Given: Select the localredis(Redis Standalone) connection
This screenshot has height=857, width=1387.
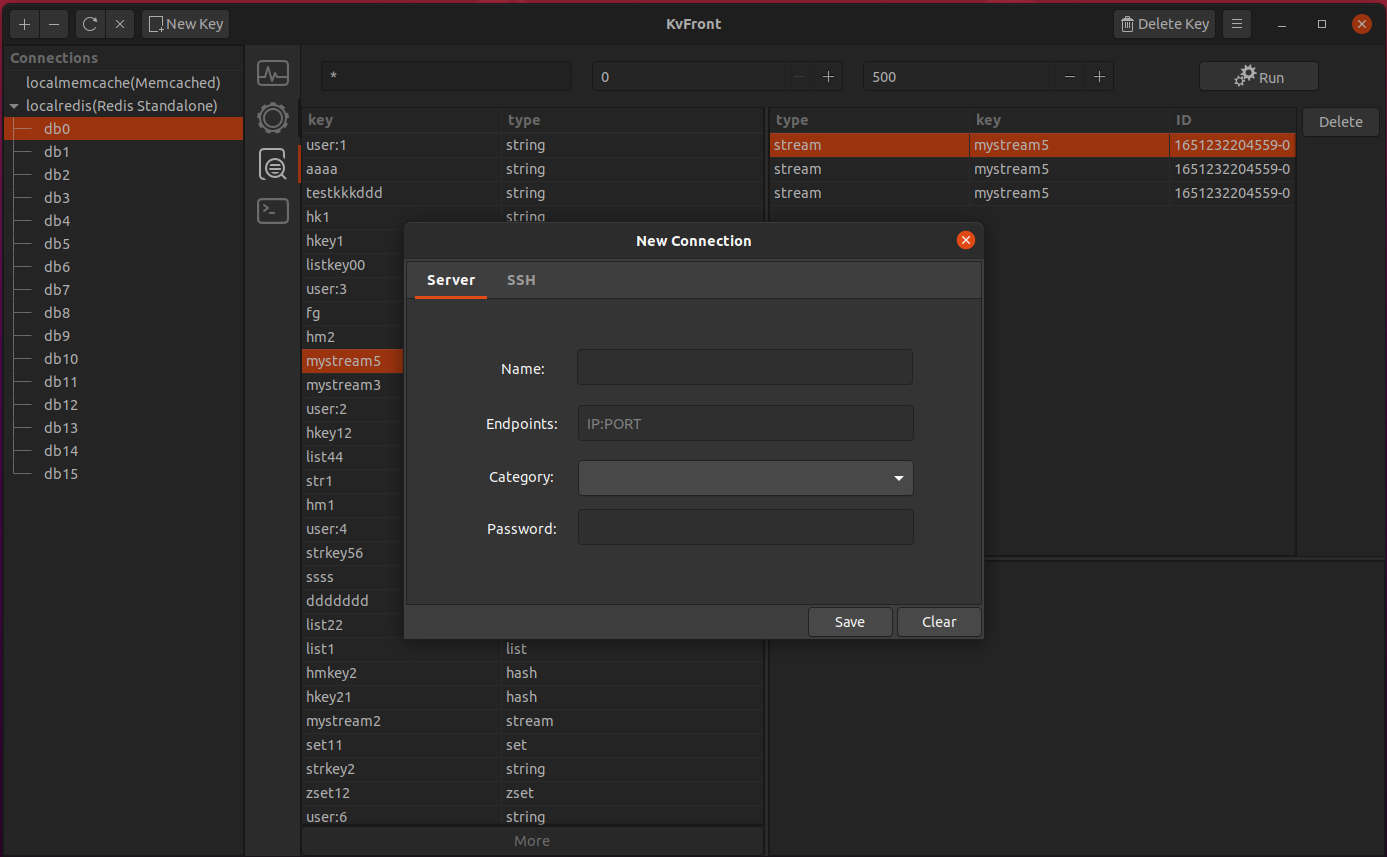Looking at the screenshot, I should (x=123, y=106).
